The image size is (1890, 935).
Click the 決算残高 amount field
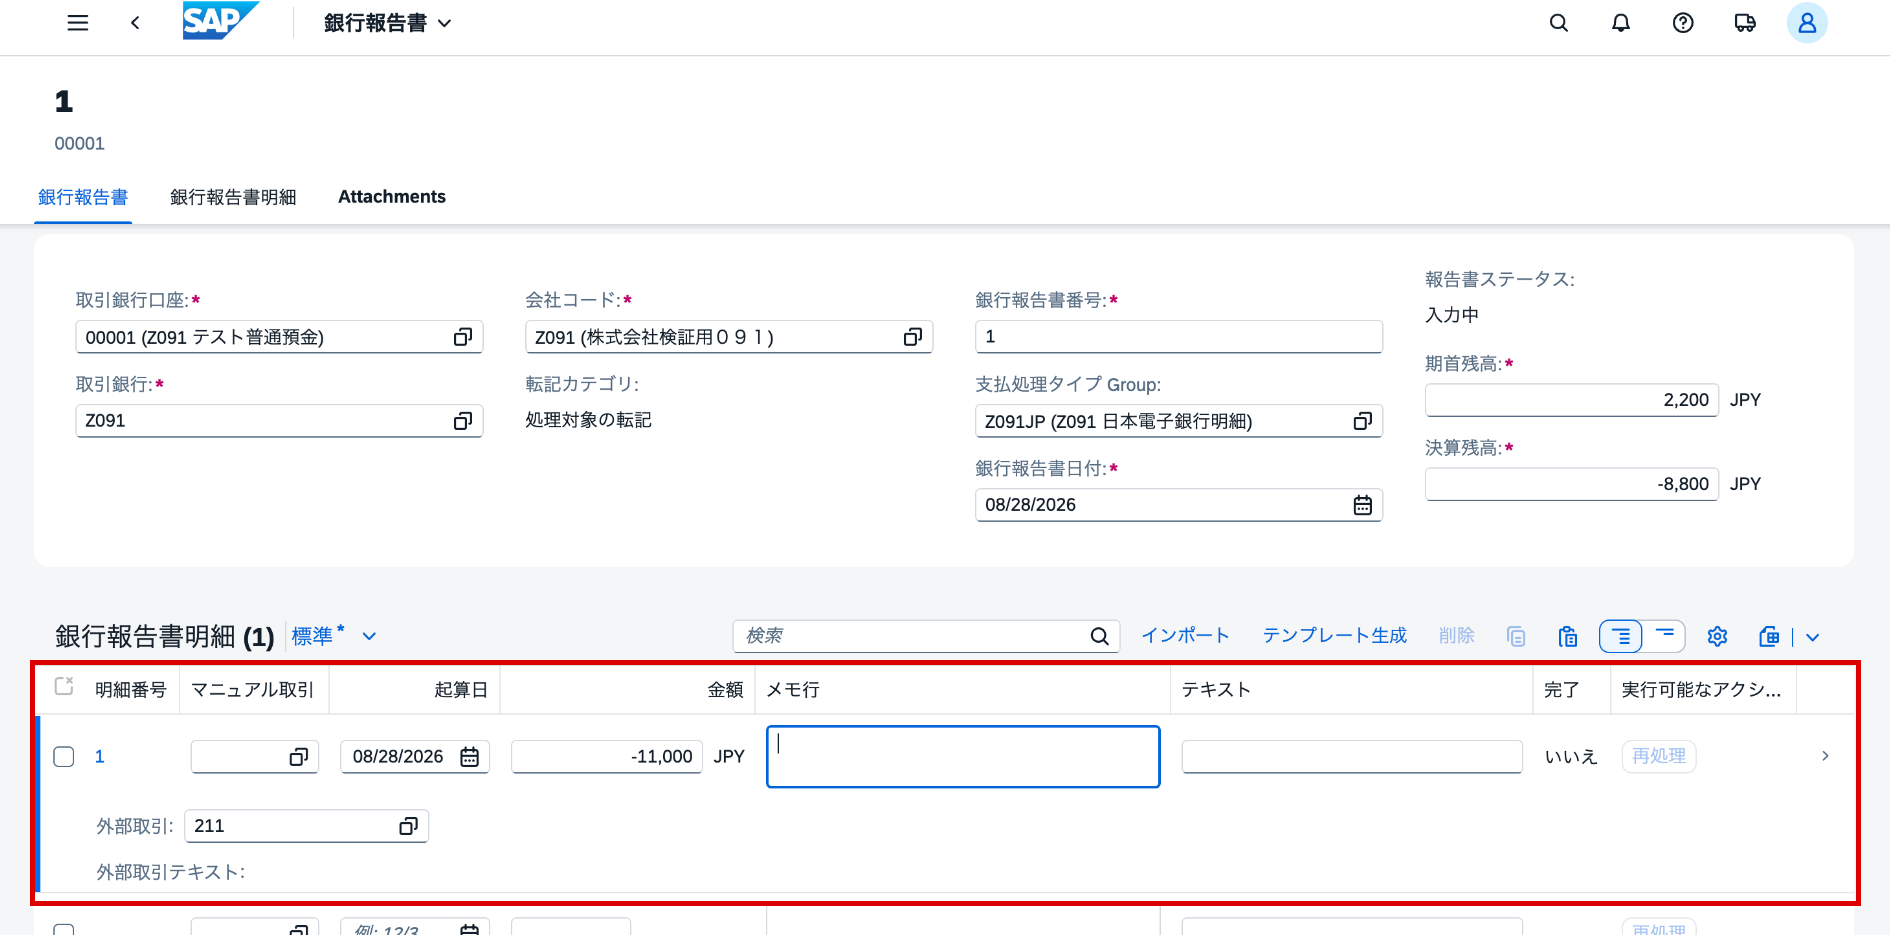1571,484
